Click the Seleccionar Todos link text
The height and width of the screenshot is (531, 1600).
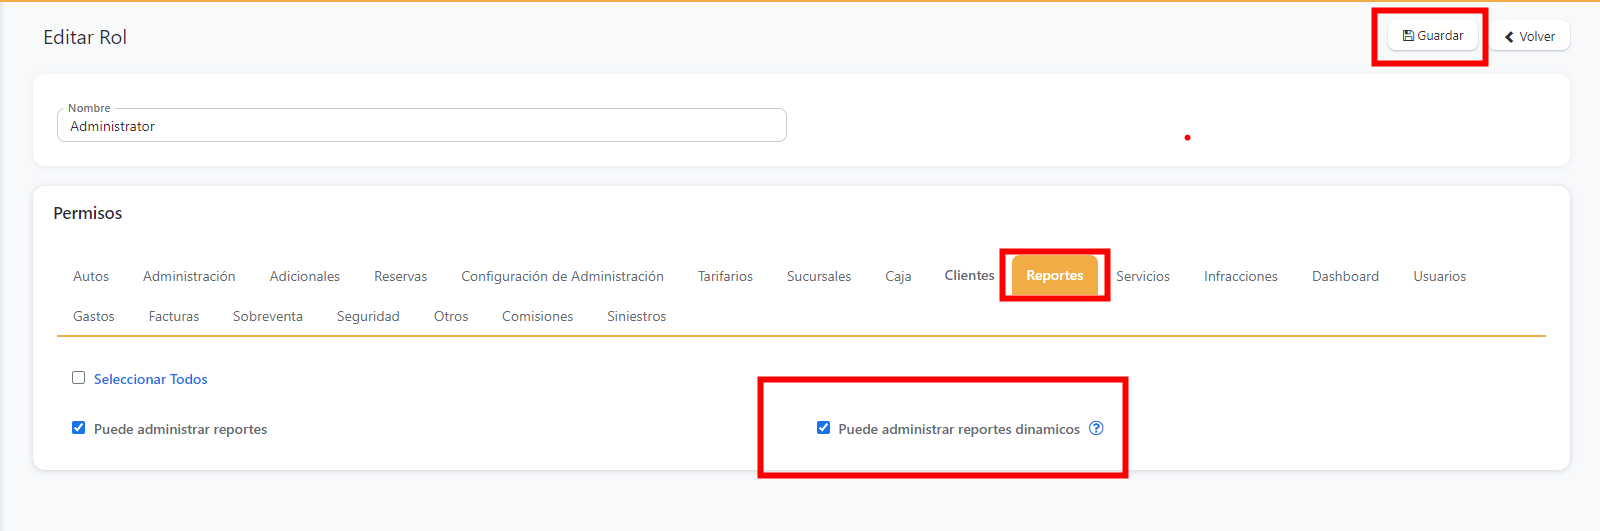(x=151, y=379)
